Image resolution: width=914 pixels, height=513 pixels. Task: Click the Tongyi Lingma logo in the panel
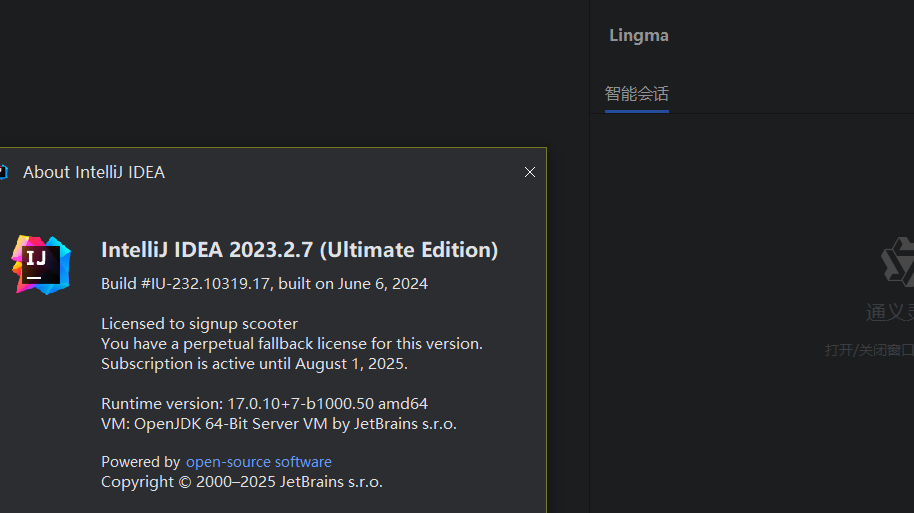898,260
